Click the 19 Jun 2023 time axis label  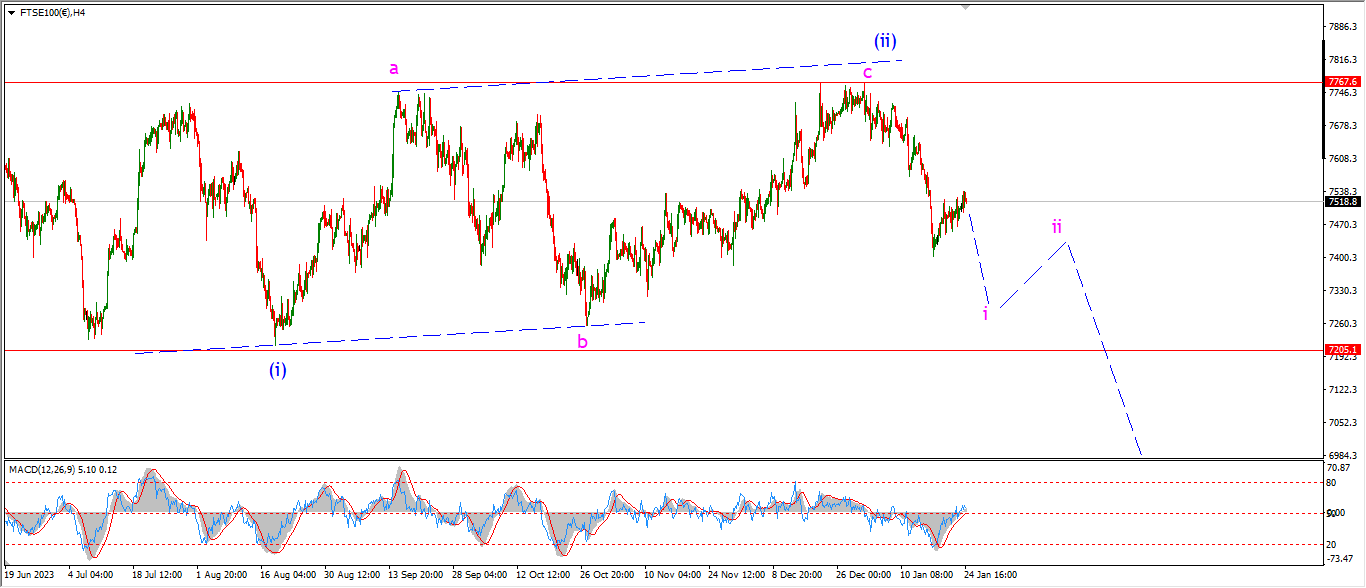pos(29,576)
